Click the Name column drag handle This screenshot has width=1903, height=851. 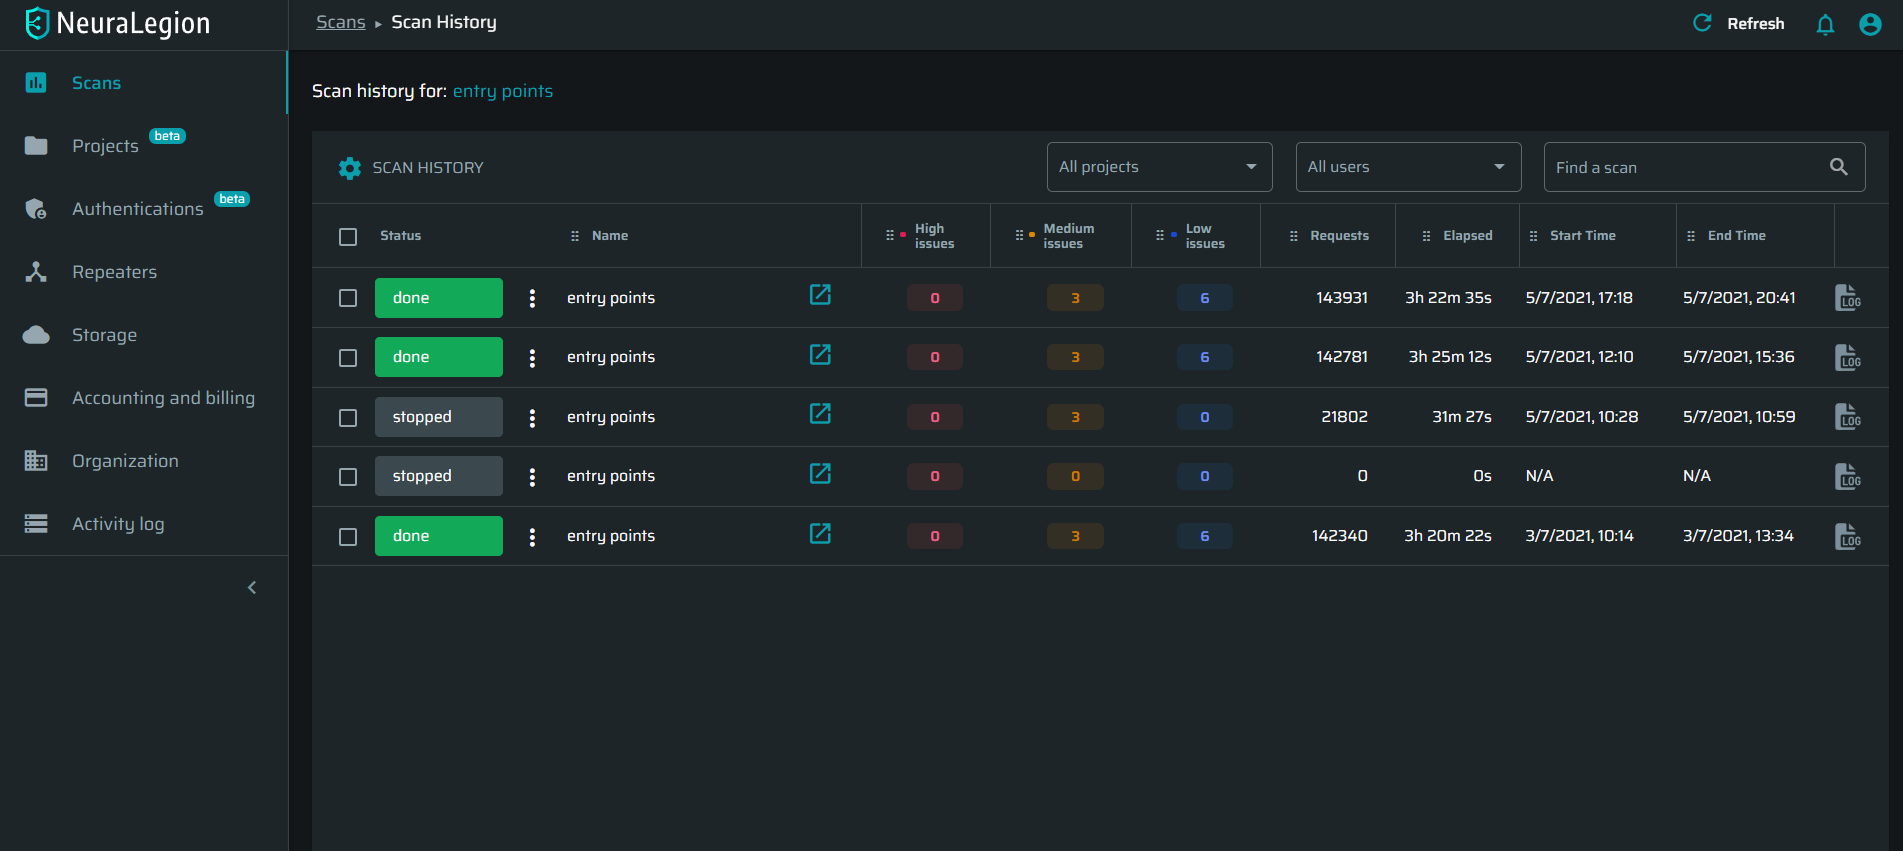point(575,236)
